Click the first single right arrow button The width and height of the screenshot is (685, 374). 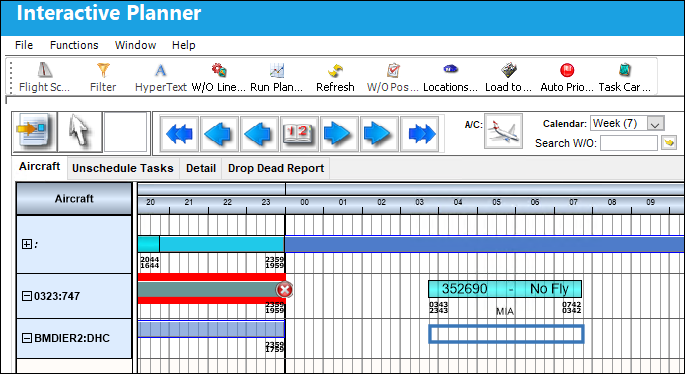pyautogui.click(x=339, y=134)
